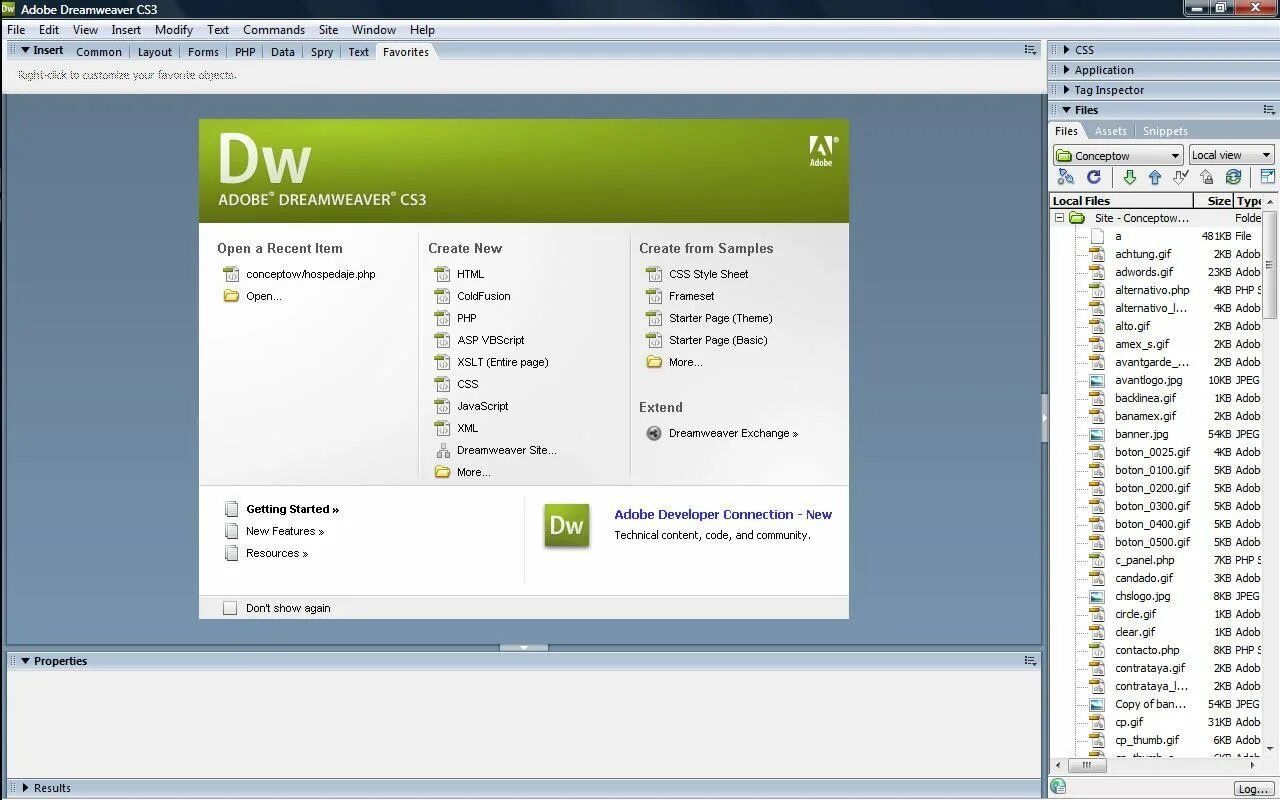Image resolution: width=1280 pixels, height=800 pixels.
Task: Select contacto.php in file list
Action: 1147,650
